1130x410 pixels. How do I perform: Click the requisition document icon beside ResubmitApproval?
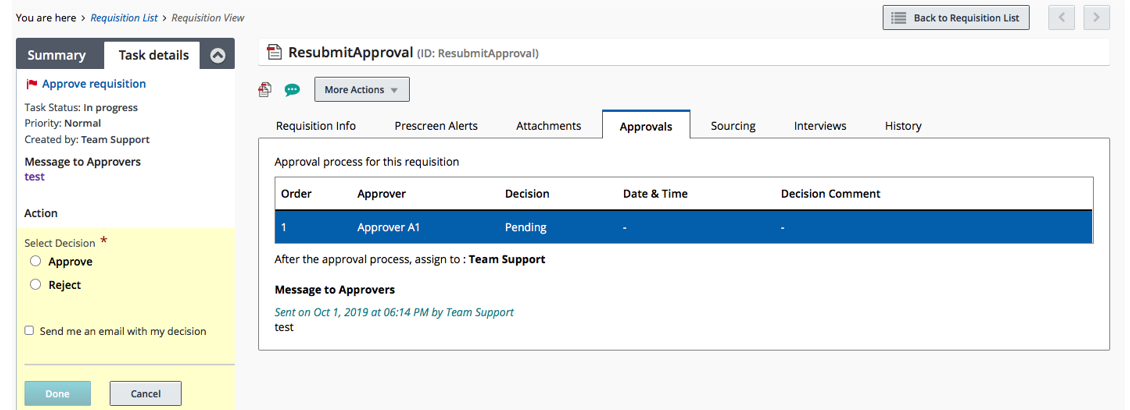(273, 53)
